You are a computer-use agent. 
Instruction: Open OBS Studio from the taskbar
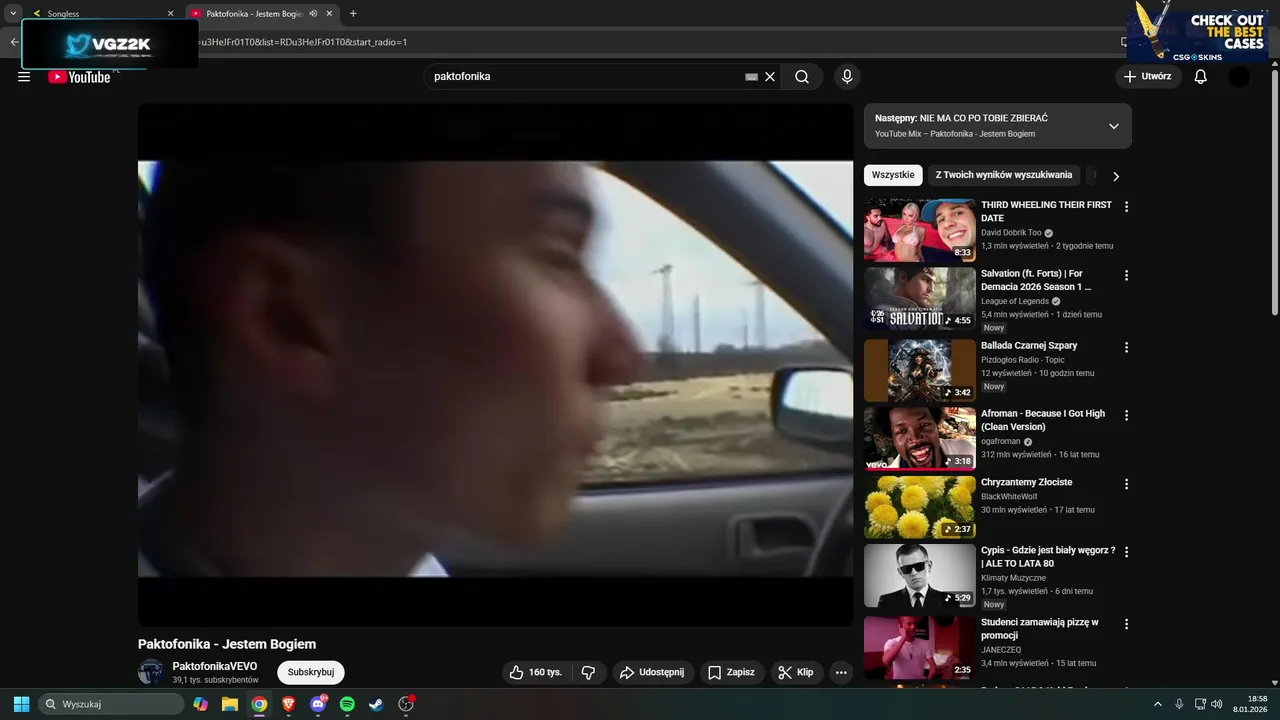pyautogui.click(x=406, y=704)
